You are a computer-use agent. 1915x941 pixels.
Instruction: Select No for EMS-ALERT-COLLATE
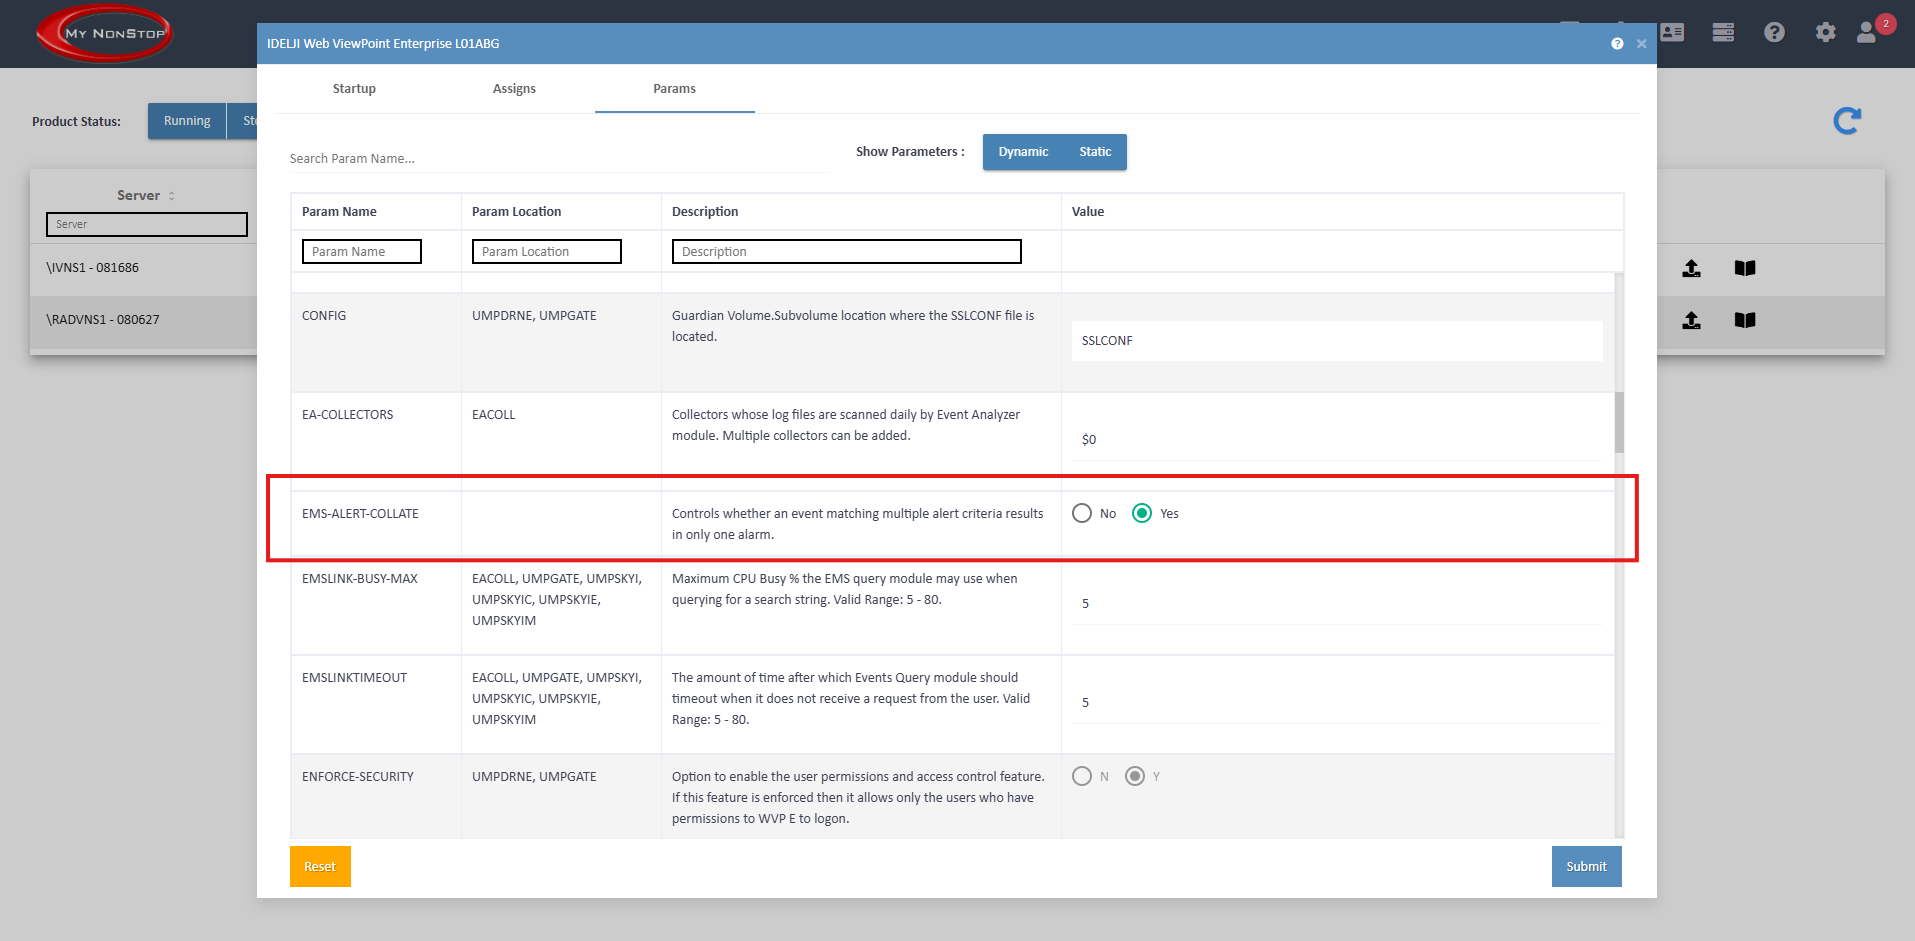click(1082, 513)
